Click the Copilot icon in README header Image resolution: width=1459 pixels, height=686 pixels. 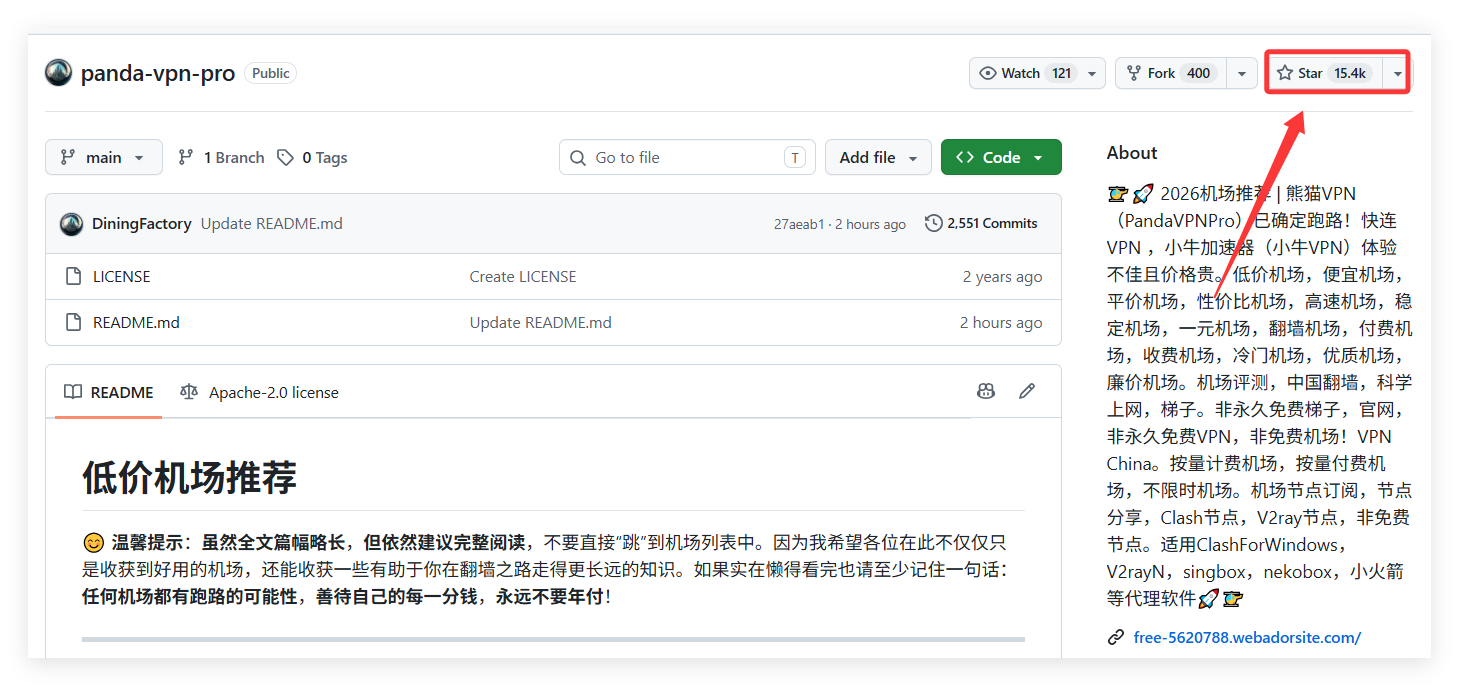(986, 391)
